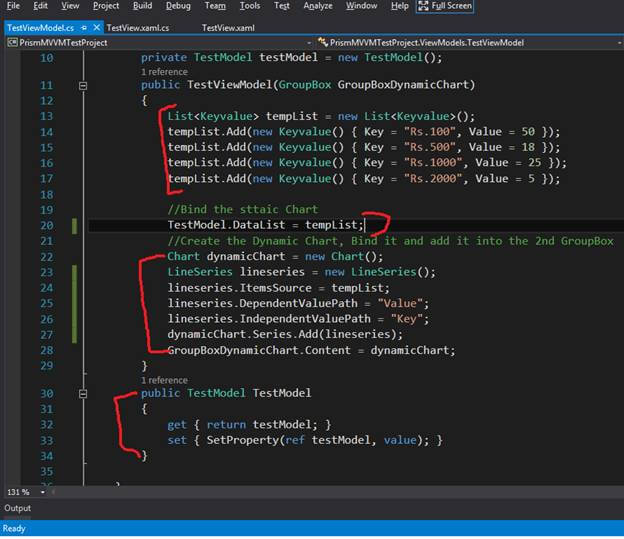The image size is (624, 539).
Task: Click line number 18 in the margin
Action: [x=47, y=195]
